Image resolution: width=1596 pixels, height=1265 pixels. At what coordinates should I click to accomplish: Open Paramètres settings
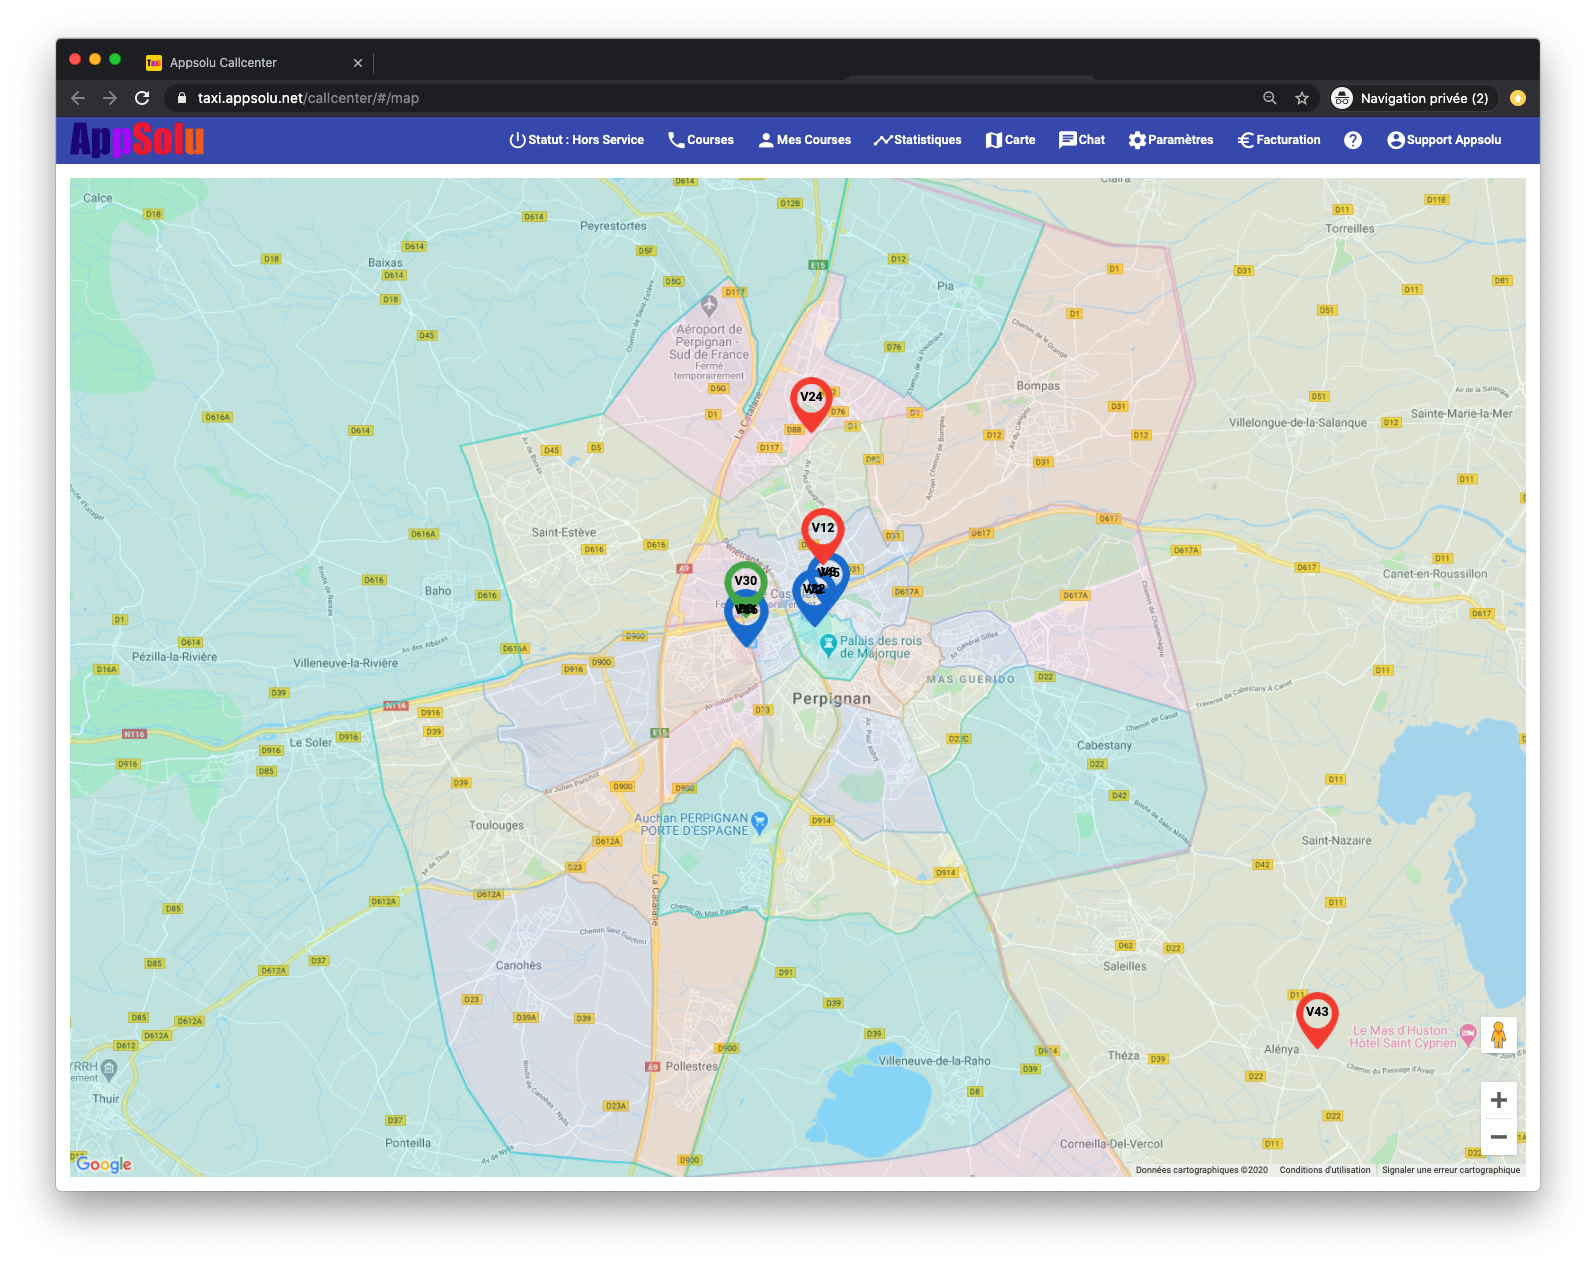coord(1171,140)
